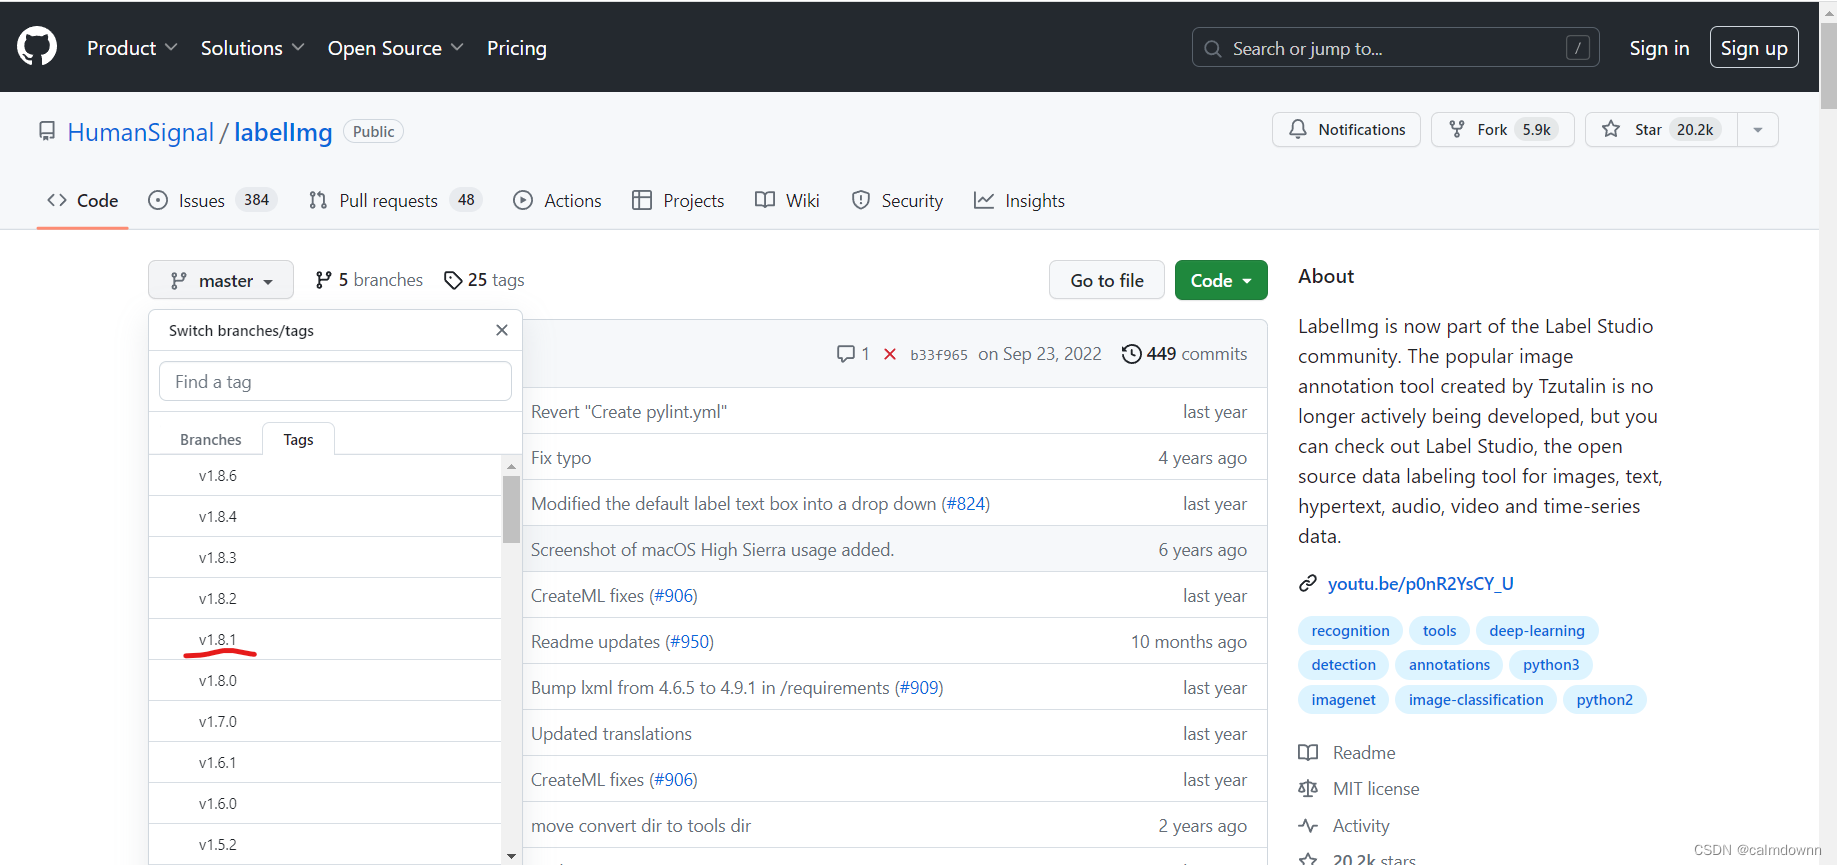The width and height of the screenshot is (1837, 865).
Task: Open the 5 branches link
Action: pos(369,280)
